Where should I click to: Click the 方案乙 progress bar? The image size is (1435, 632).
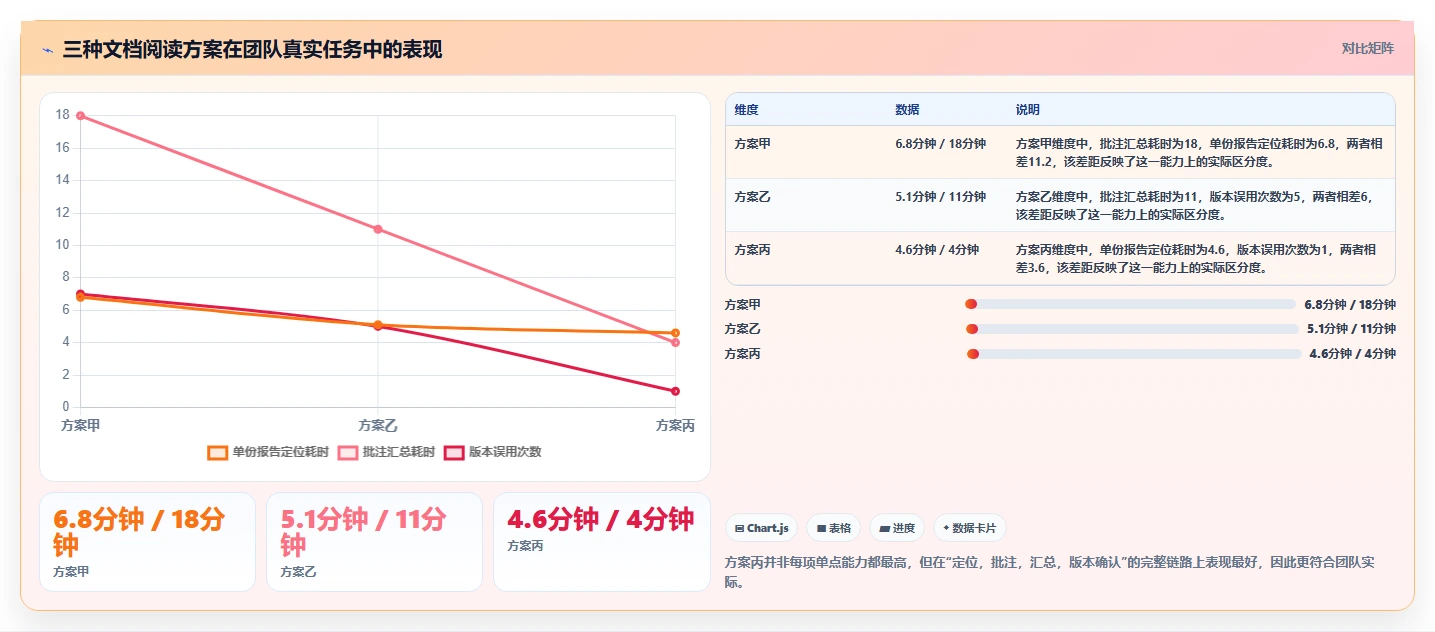pos(1132,329)
